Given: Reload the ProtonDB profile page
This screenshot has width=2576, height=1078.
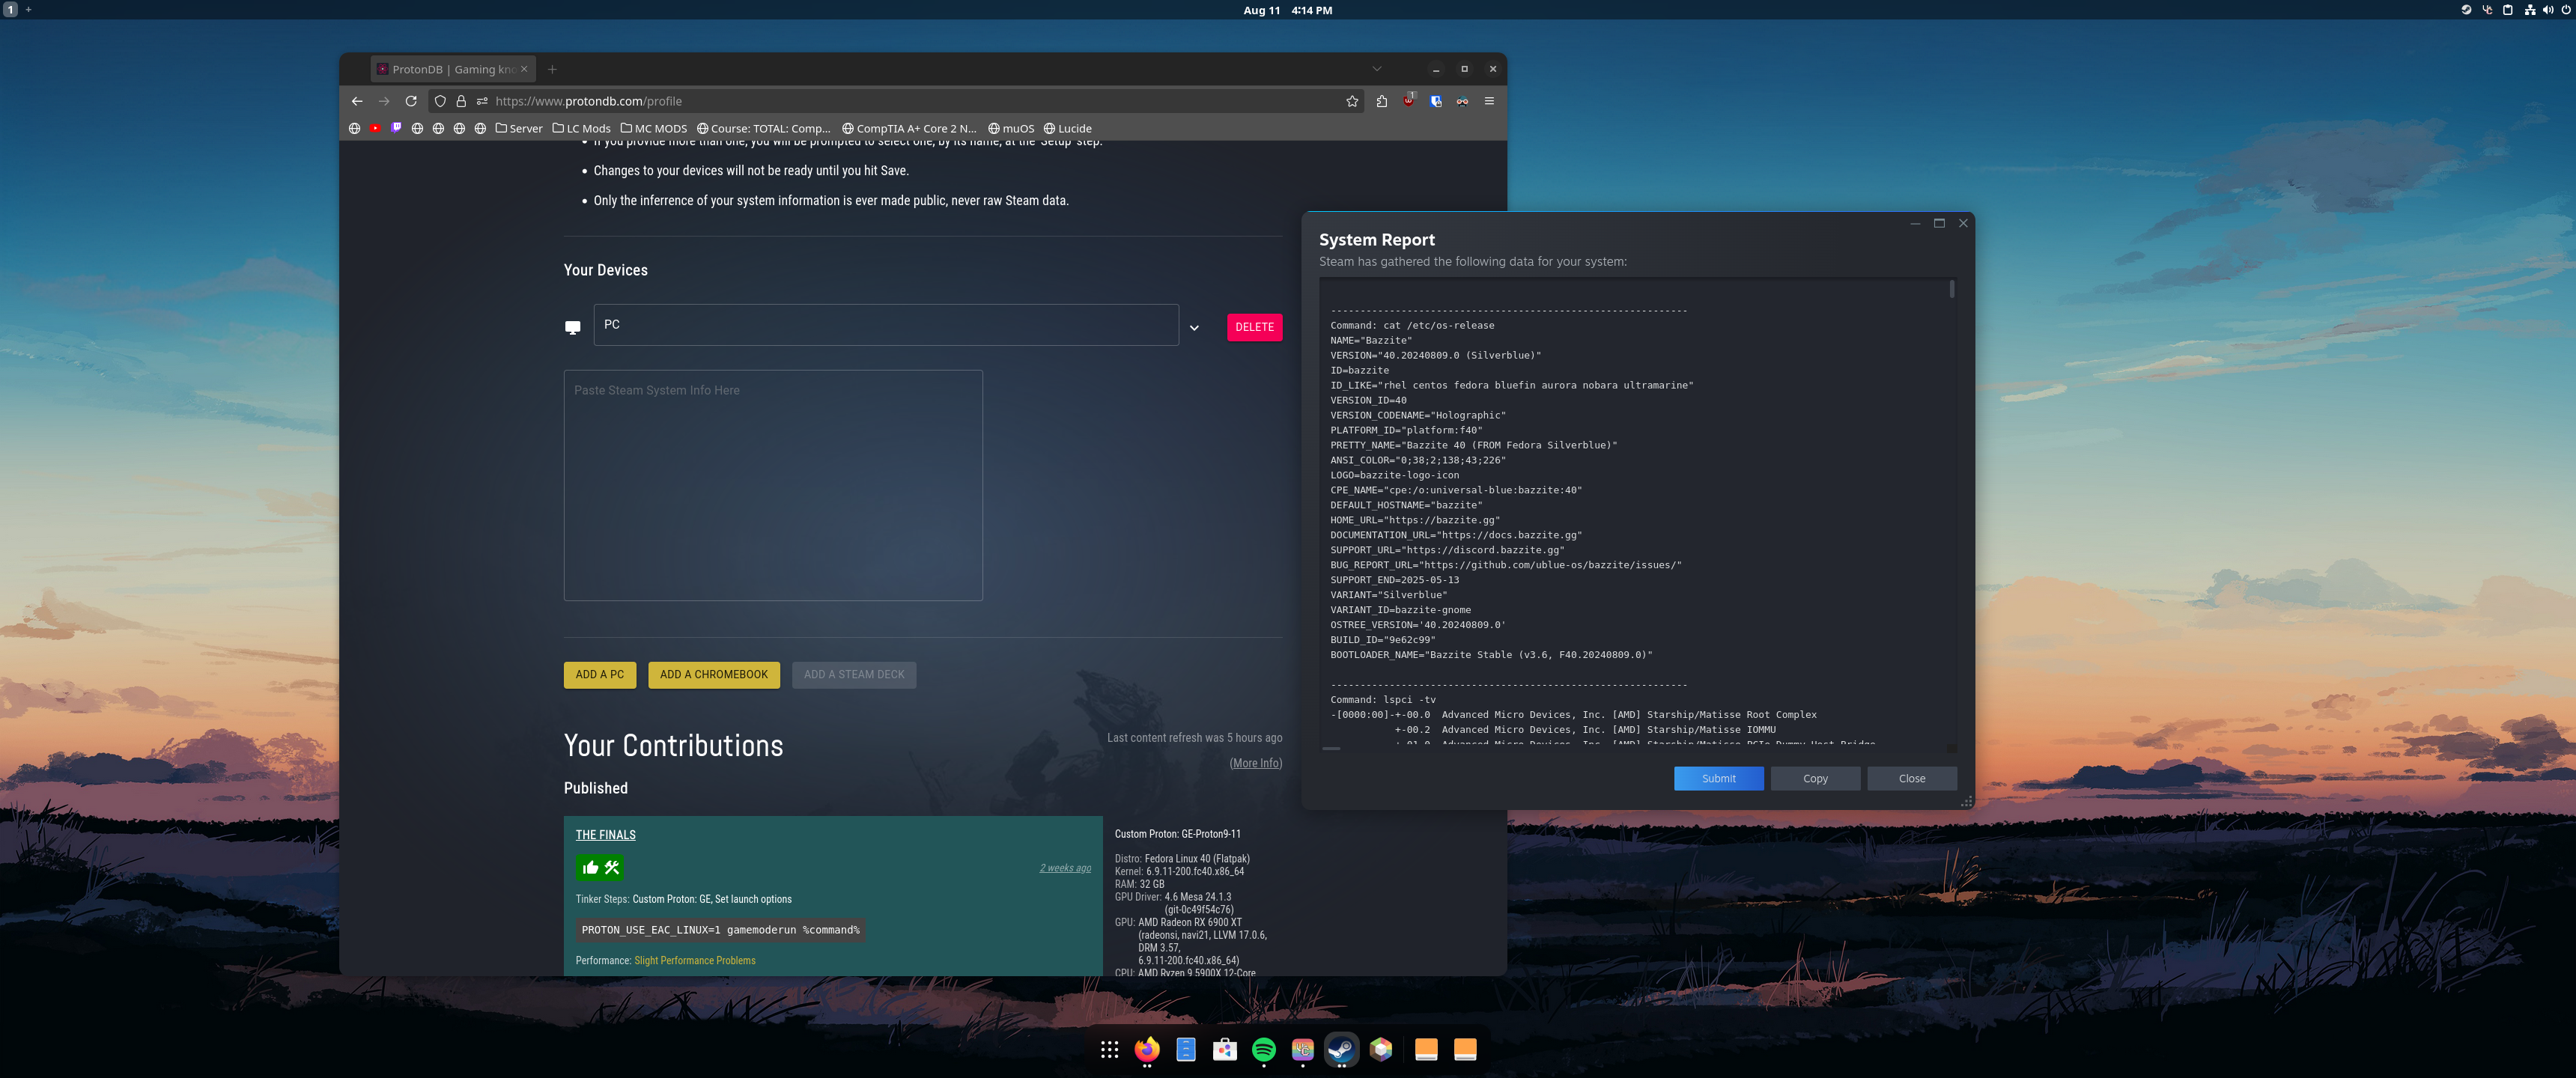Looking at the screenshot, I should tap(411, 101).
